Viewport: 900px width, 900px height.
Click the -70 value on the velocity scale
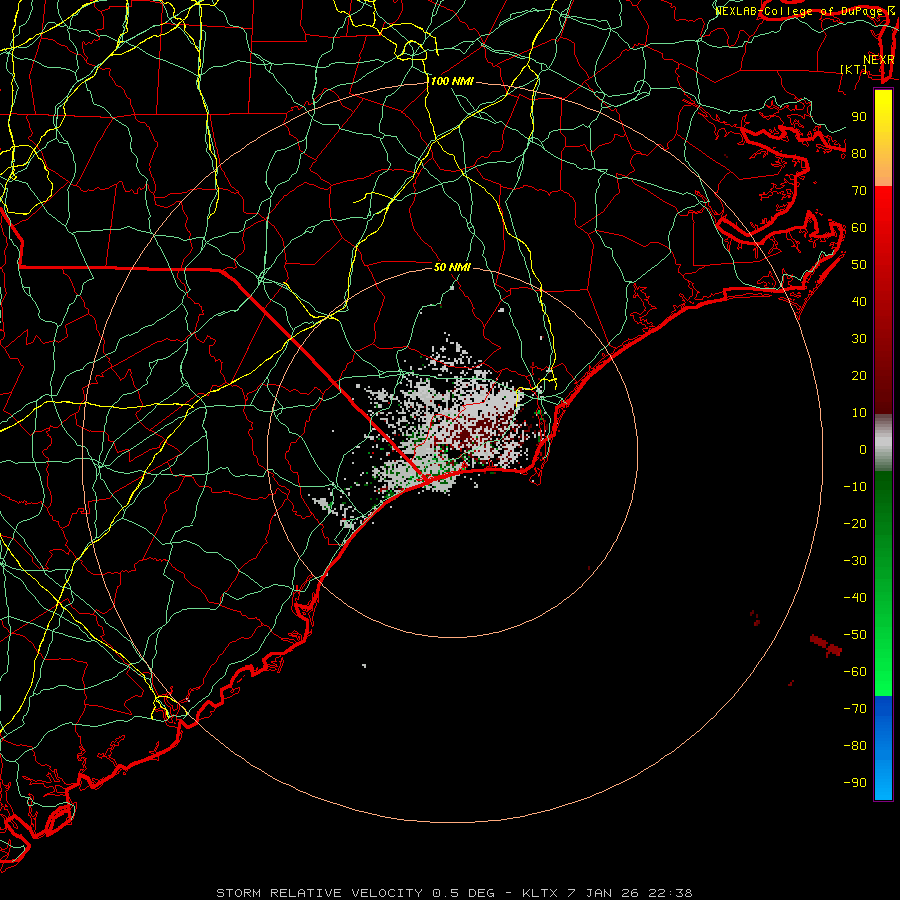tap(855, 709)
